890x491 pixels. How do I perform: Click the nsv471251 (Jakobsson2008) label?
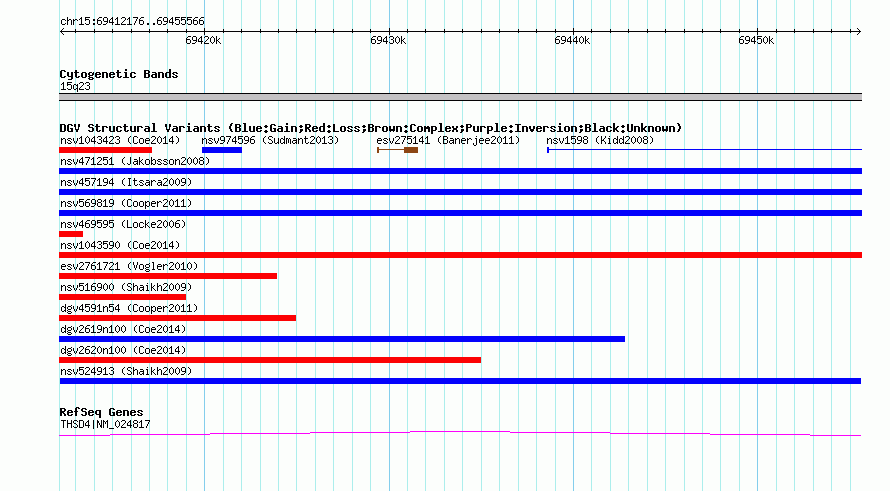coord(135,161)
